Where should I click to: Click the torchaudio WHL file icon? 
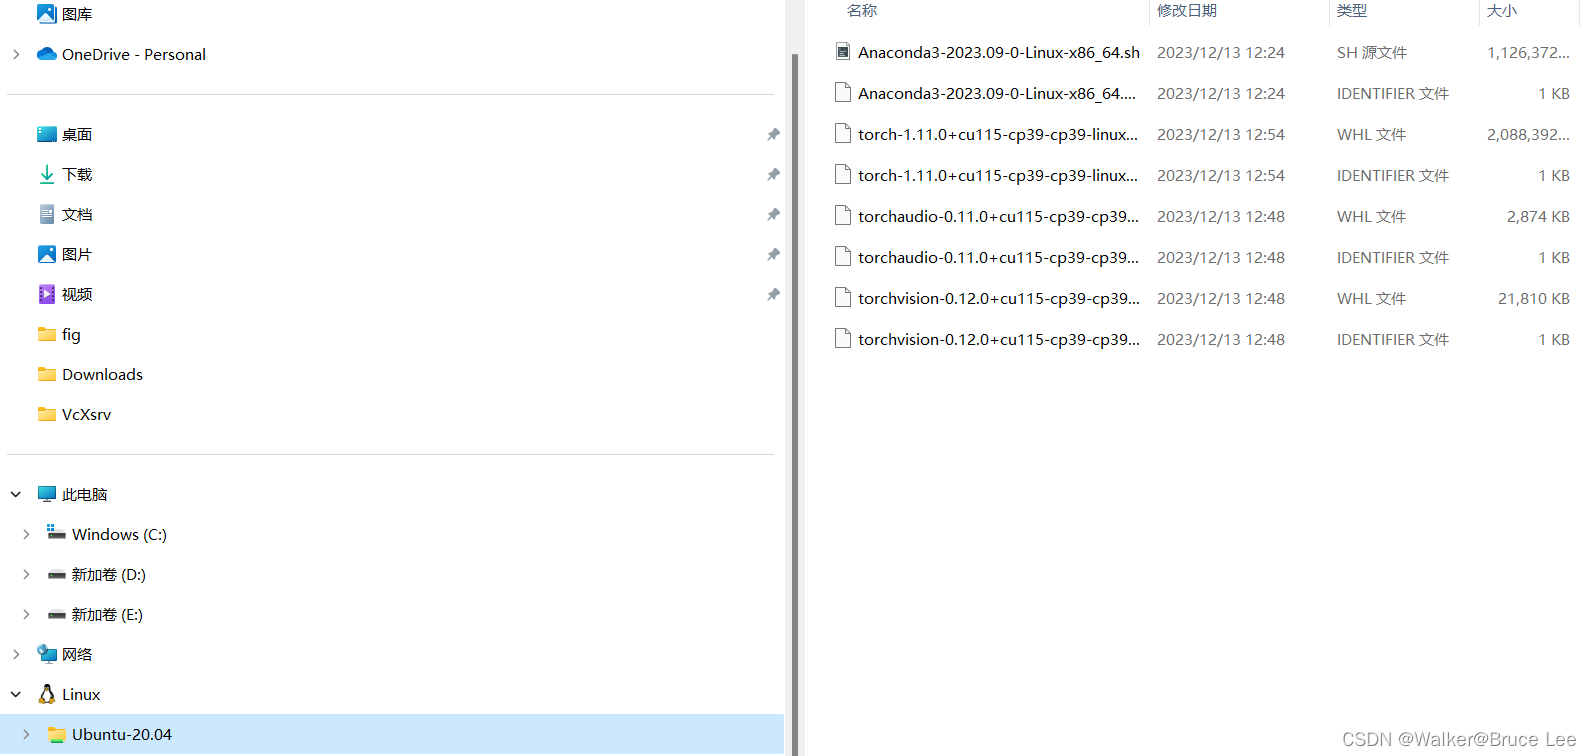(843, 215)
